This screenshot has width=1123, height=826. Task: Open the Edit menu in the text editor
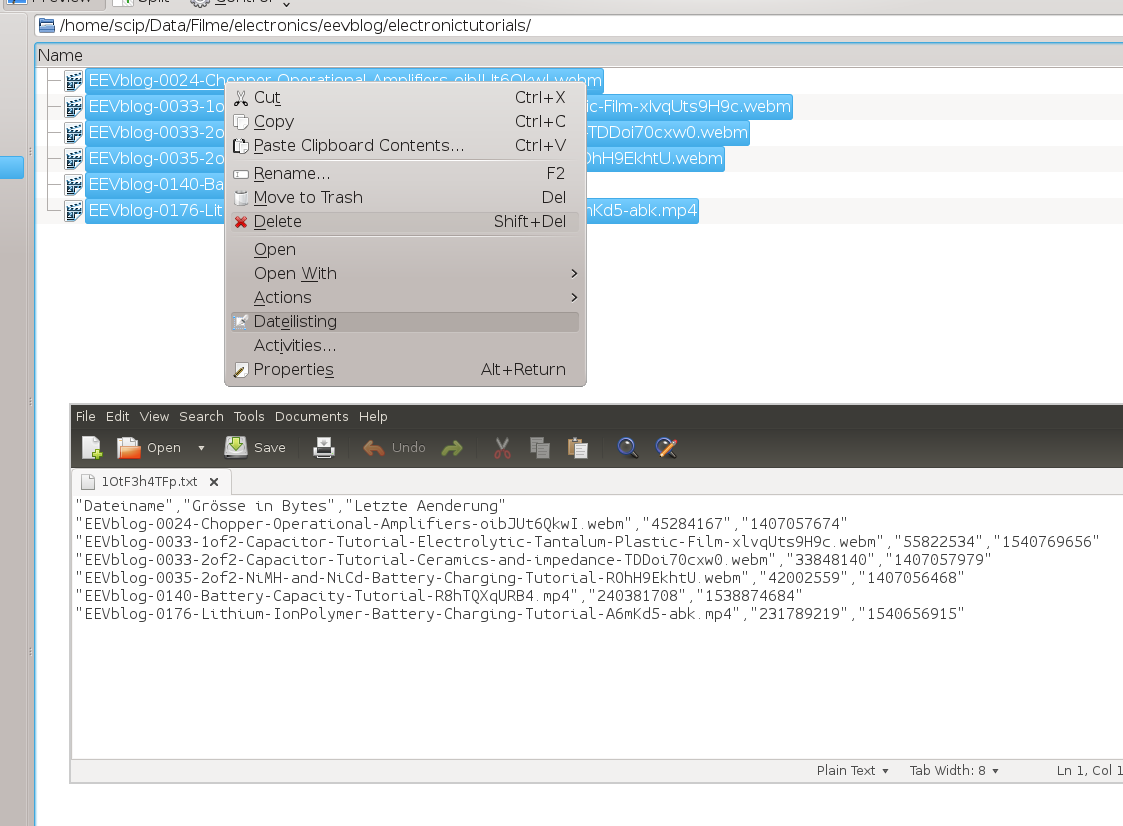(117, 416)
